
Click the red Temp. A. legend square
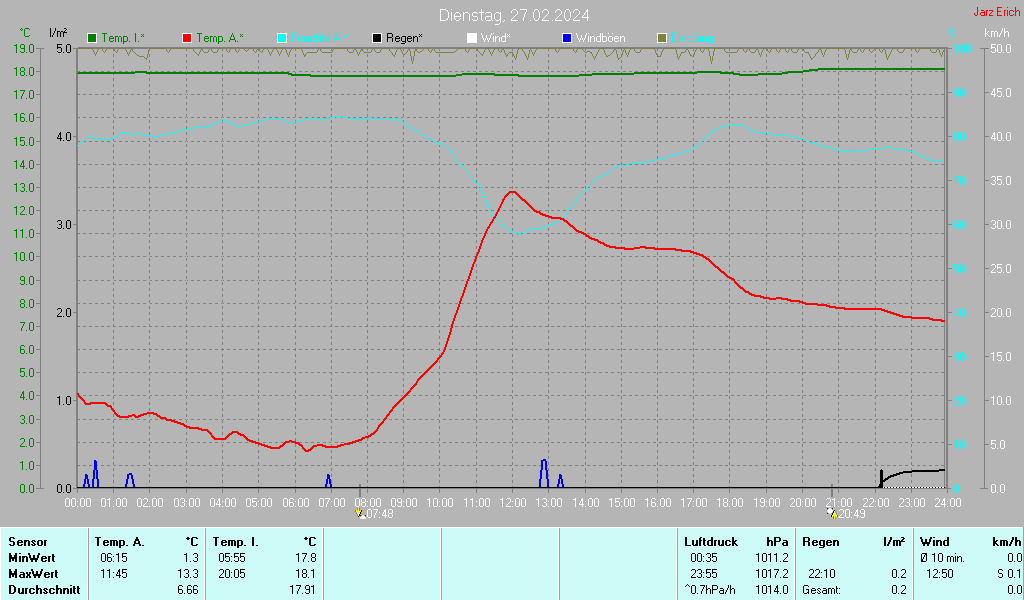coord(187,38)
